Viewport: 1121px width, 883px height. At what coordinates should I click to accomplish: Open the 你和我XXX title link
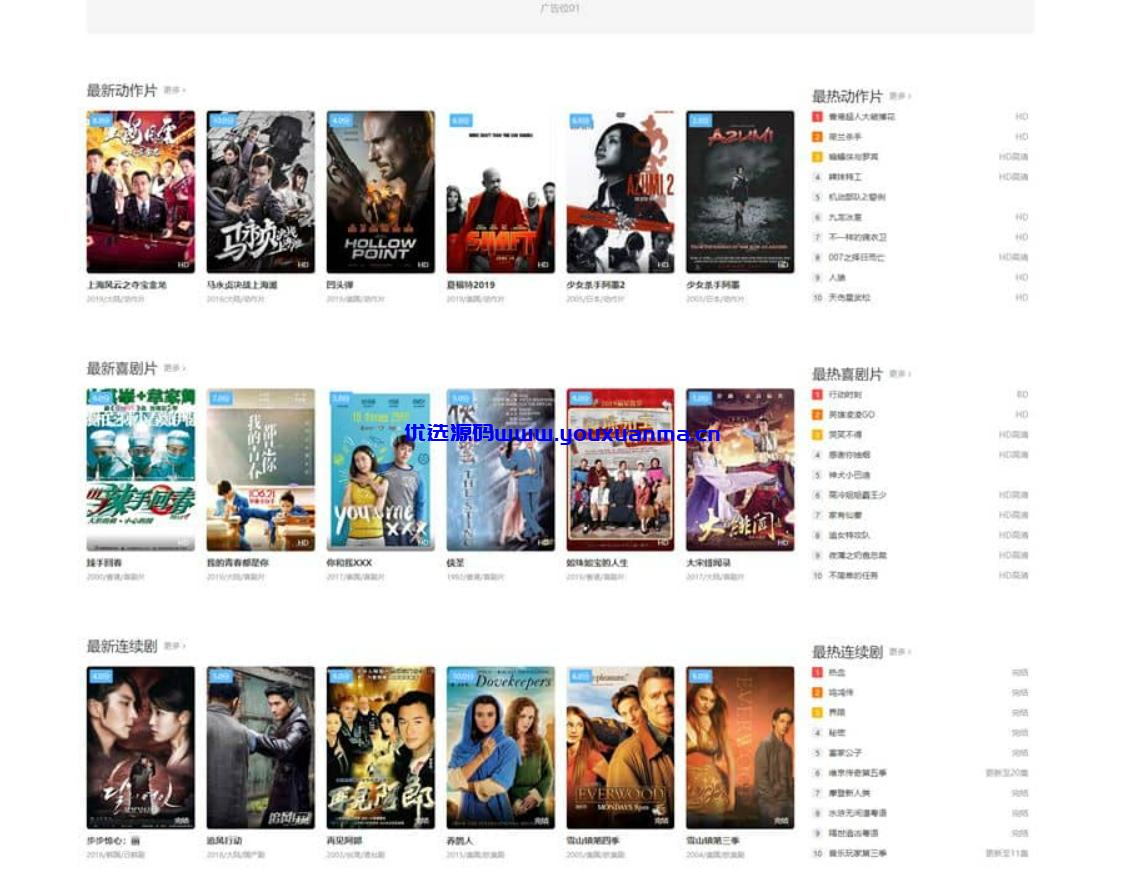tap(350, 563)
